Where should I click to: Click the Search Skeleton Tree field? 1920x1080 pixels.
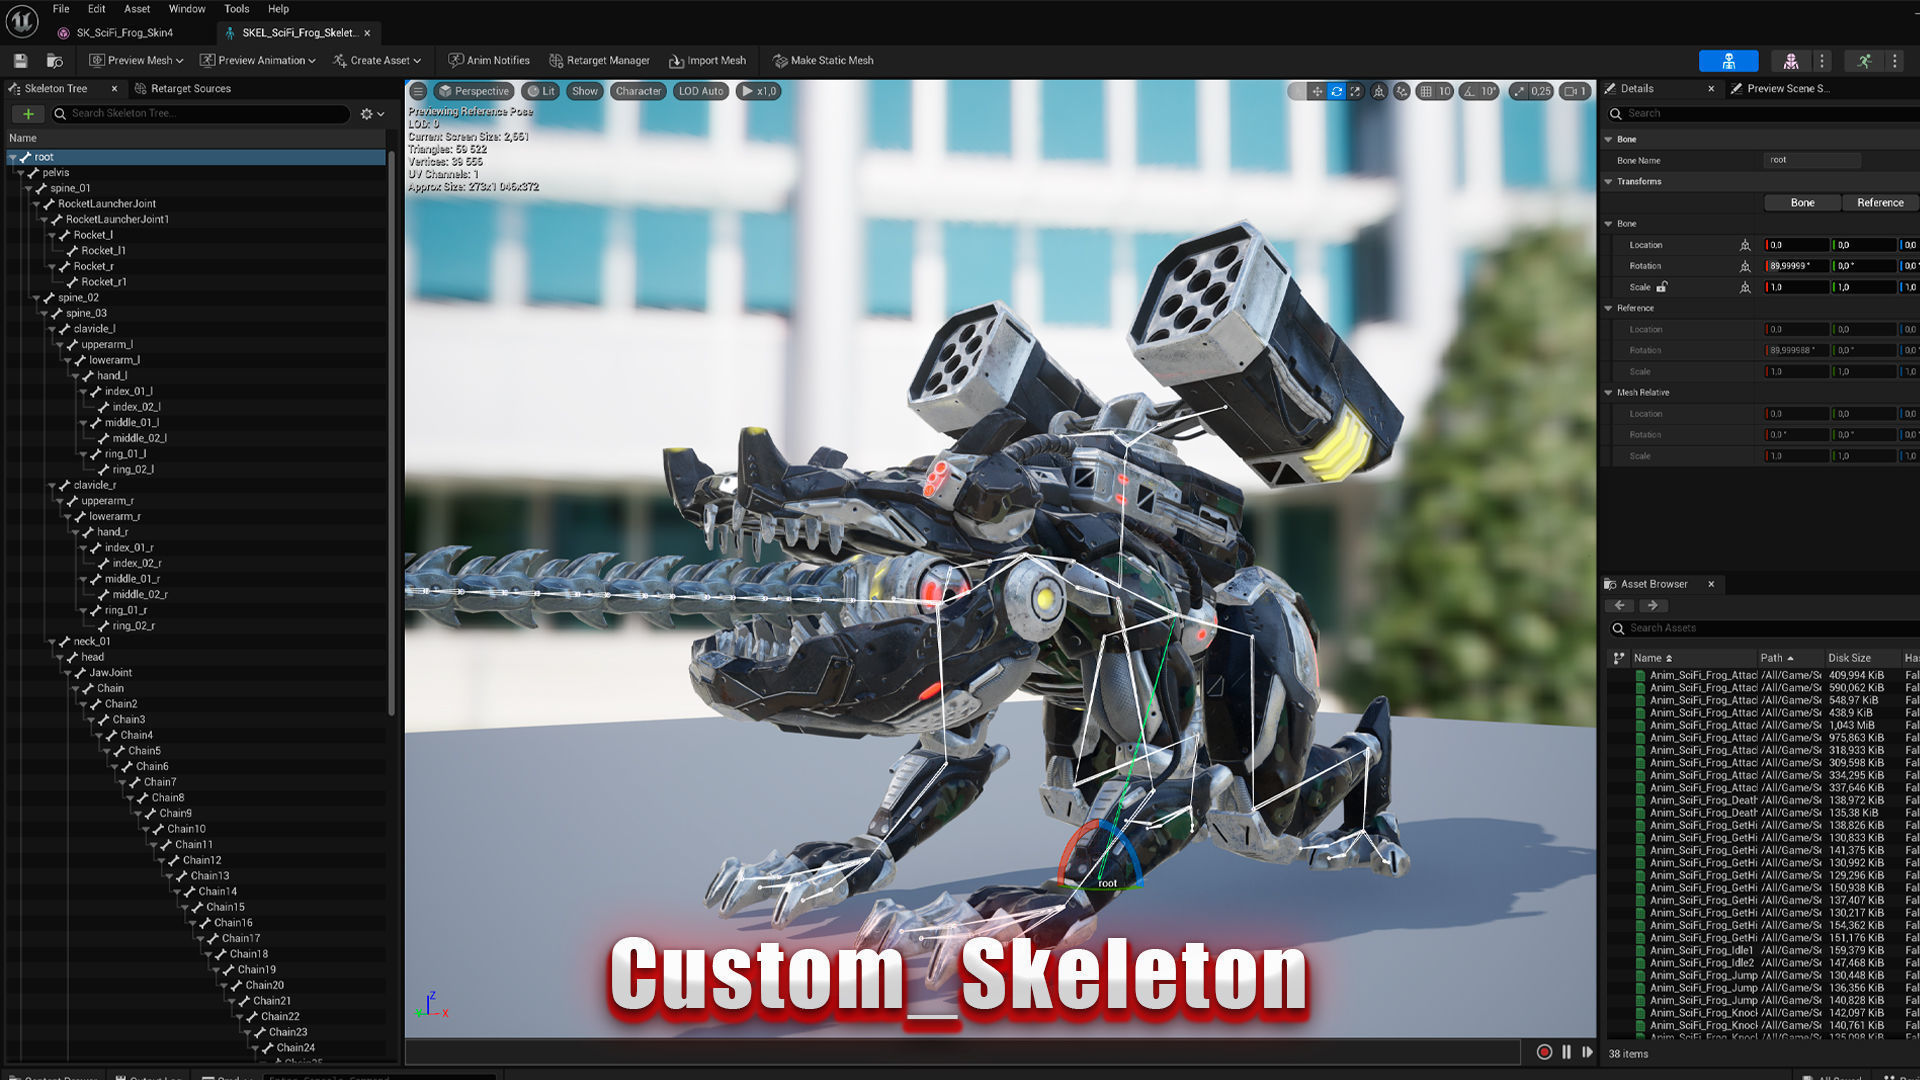tap(200, 113)
